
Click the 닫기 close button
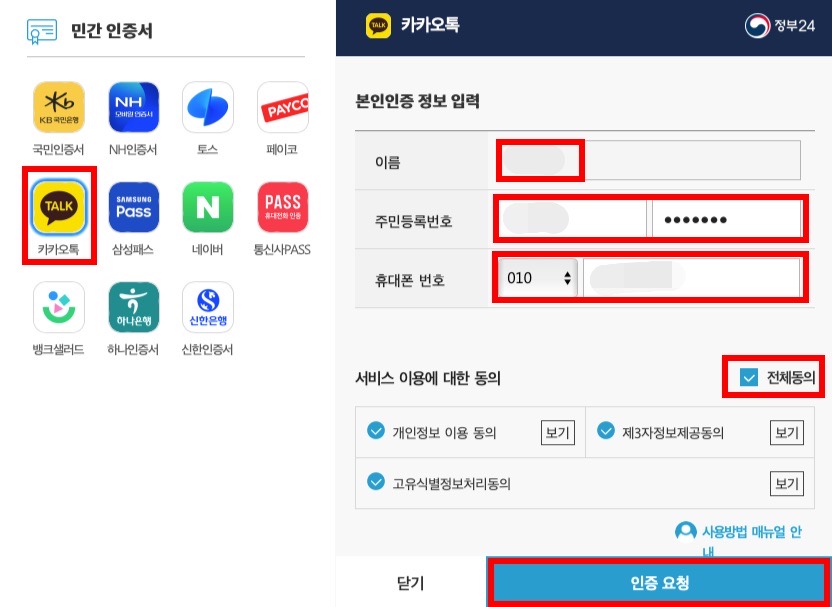pos(411,583)
